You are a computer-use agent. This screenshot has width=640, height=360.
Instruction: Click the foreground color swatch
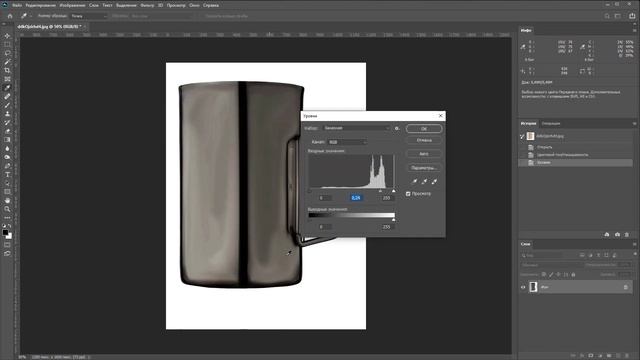(5, 233)
